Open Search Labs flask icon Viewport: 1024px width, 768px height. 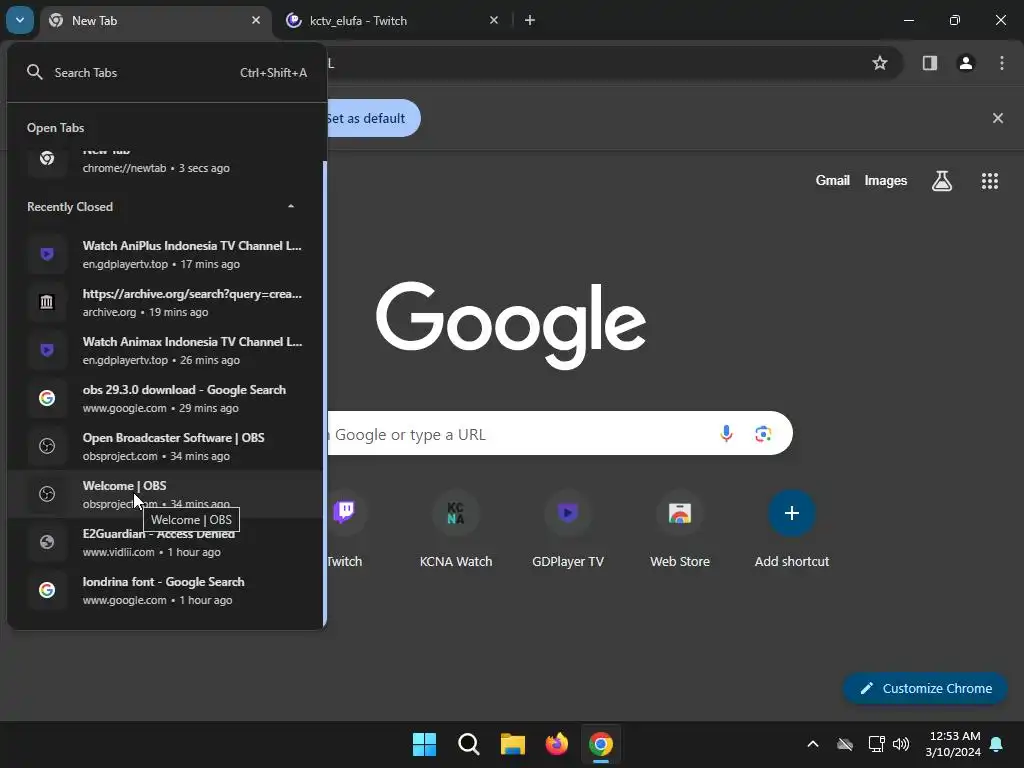click(942, 181)
